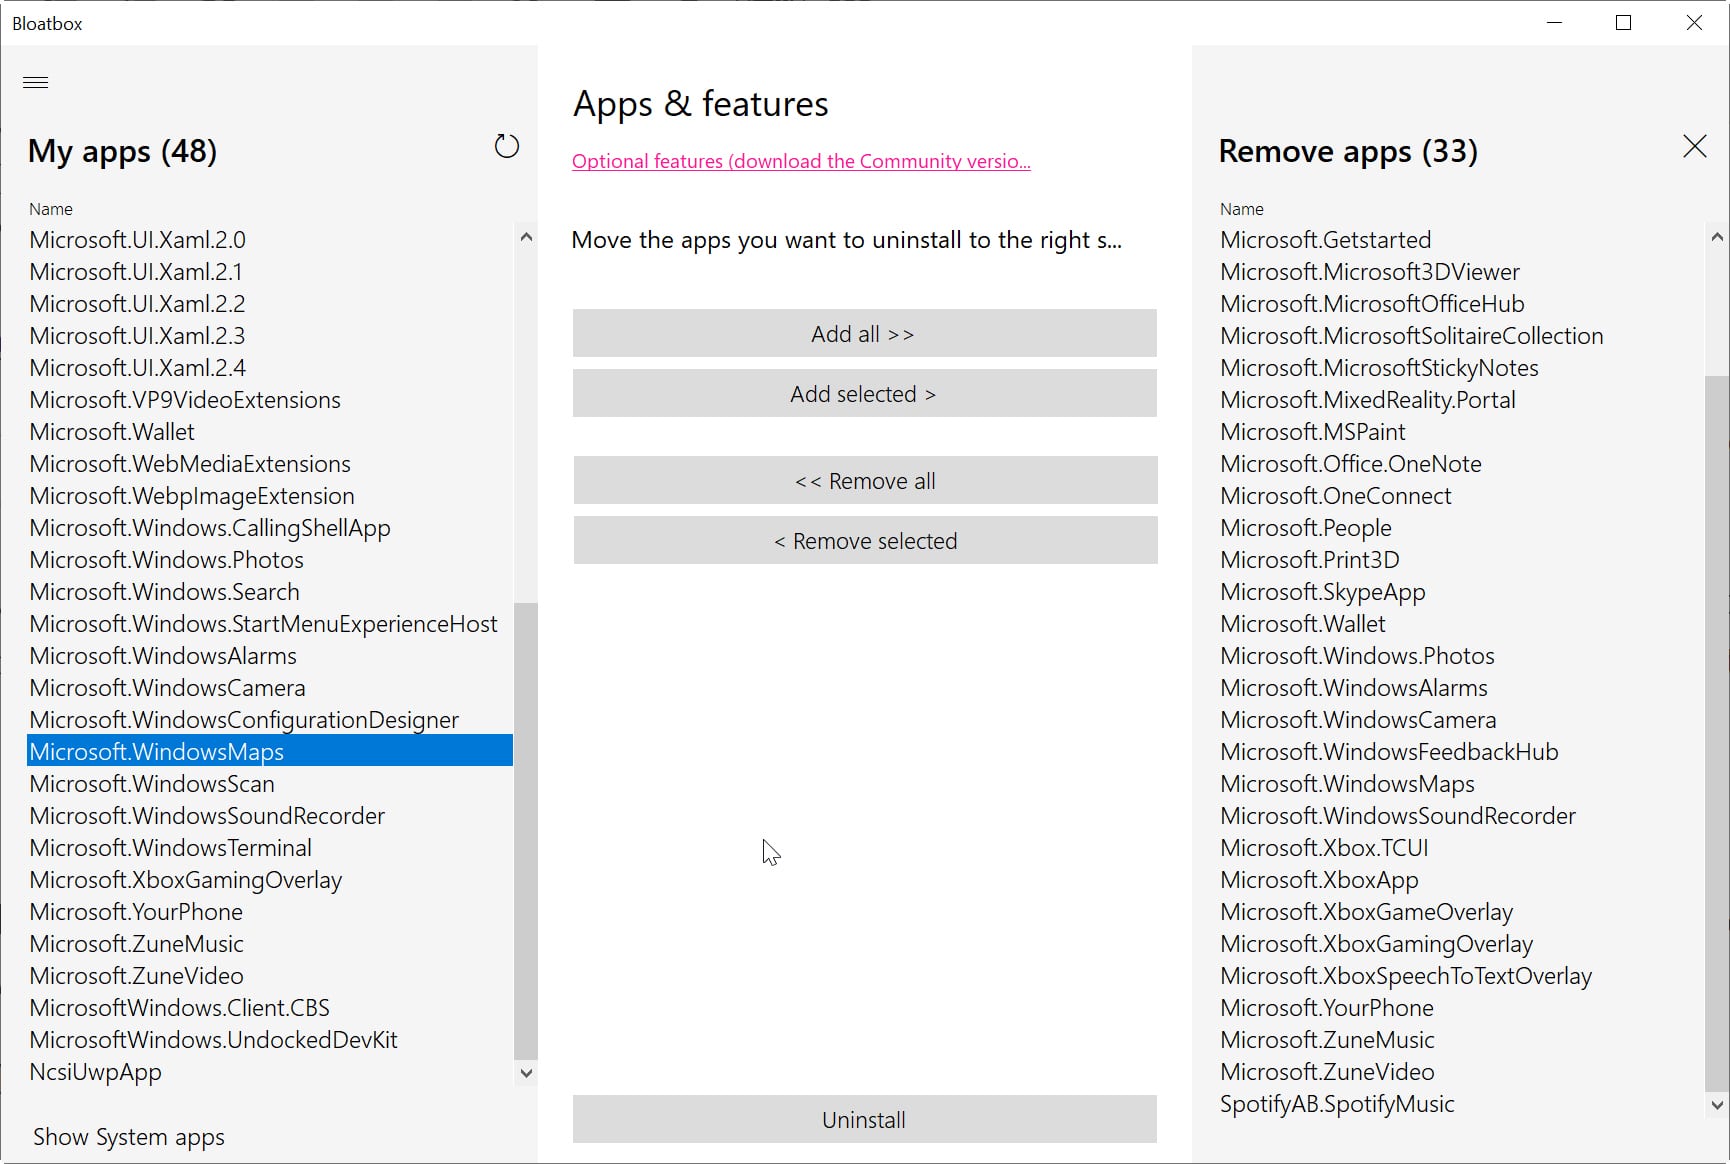Viewport: 1730px width, 1164px height.
Task: Click < Remove selected button
Action: click(865, 541)
